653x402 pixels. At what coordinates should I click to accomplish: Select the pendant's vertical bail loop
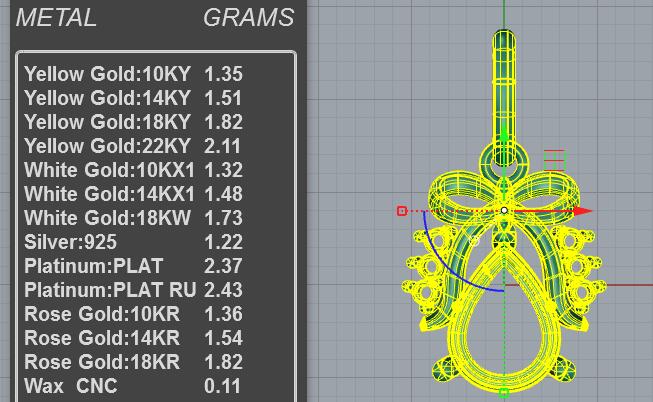click(x=504, y=98)
